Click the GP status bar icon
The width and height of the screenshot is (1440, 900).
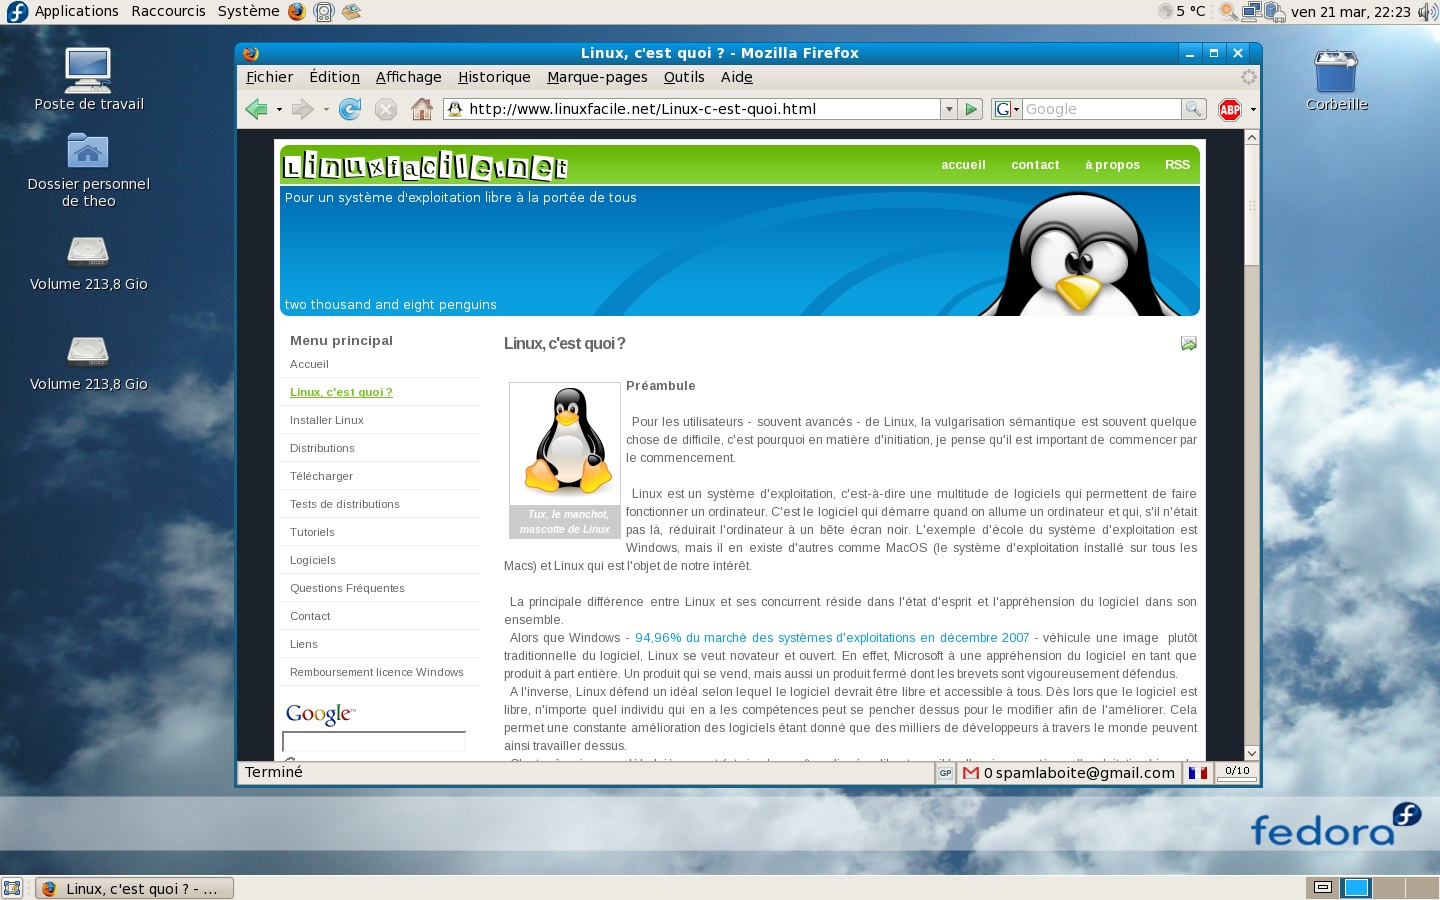[945, 773]
